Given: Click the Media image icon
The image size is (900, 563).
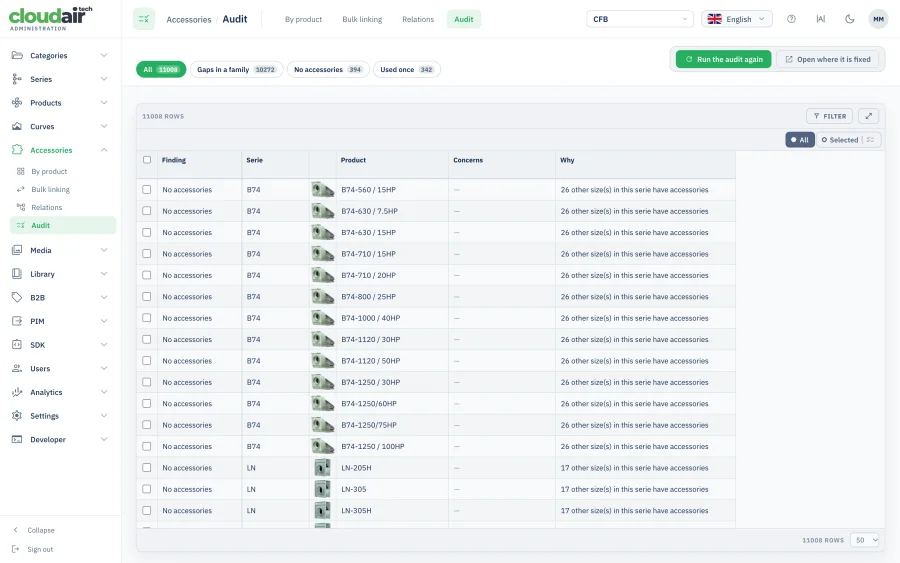Looking at the screenshot, I should [x=17, y=250].
